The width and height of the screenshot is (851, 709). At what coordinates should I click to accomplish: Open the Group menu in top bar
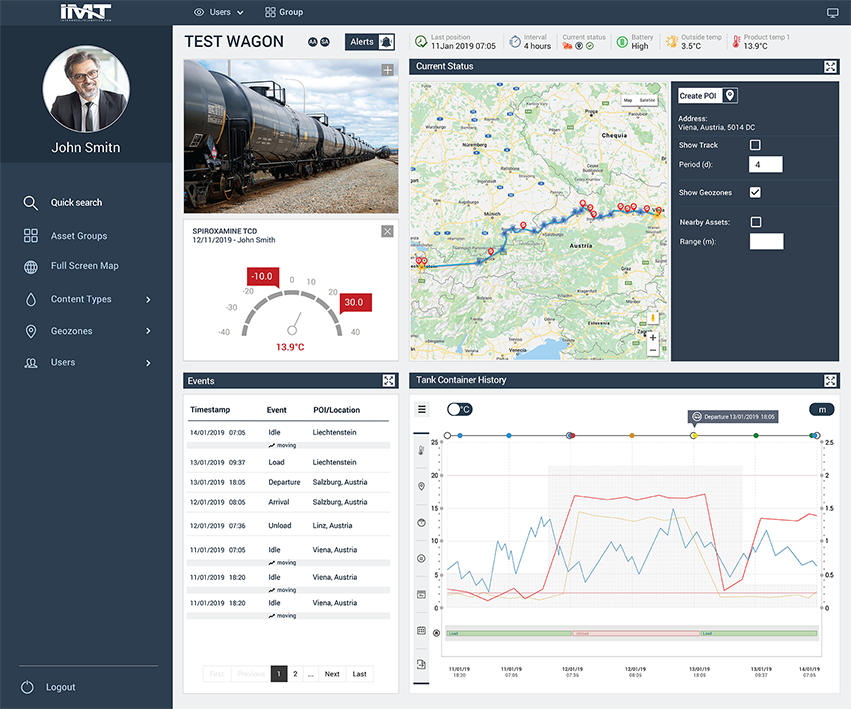[x=284, y=12]
